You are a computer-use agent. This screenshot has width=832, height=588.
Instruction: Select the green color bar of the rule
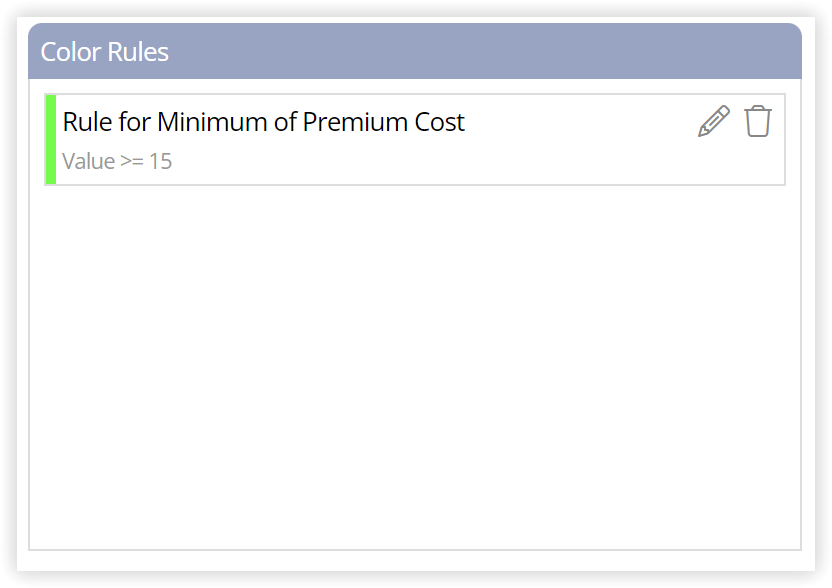pos(51,140)
